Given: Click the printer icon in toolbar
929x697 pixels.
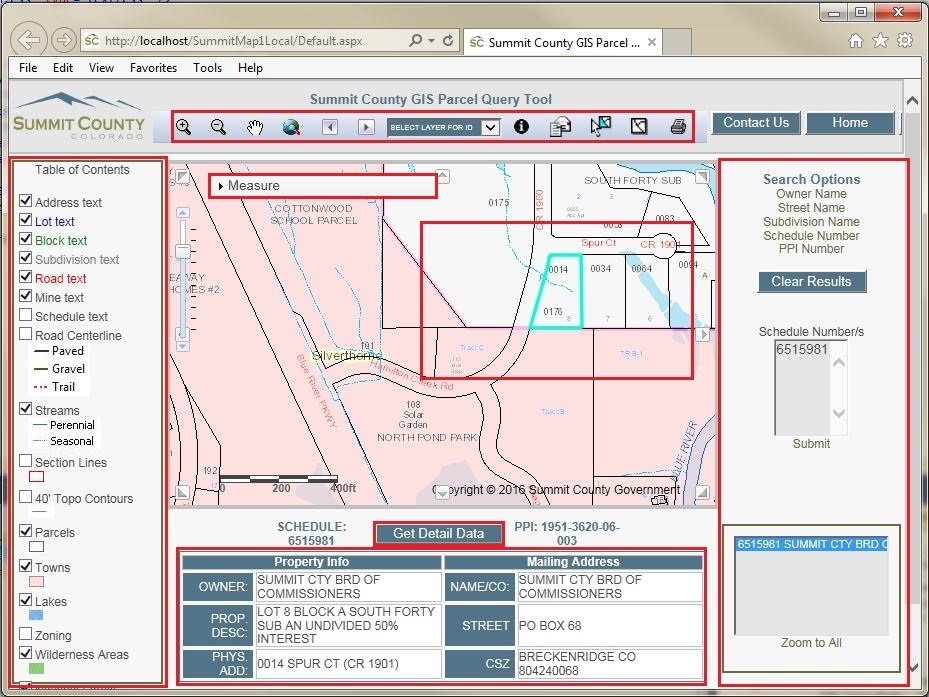Looking at the screenshot, I should pyautogui.click(x=678, y=127).
